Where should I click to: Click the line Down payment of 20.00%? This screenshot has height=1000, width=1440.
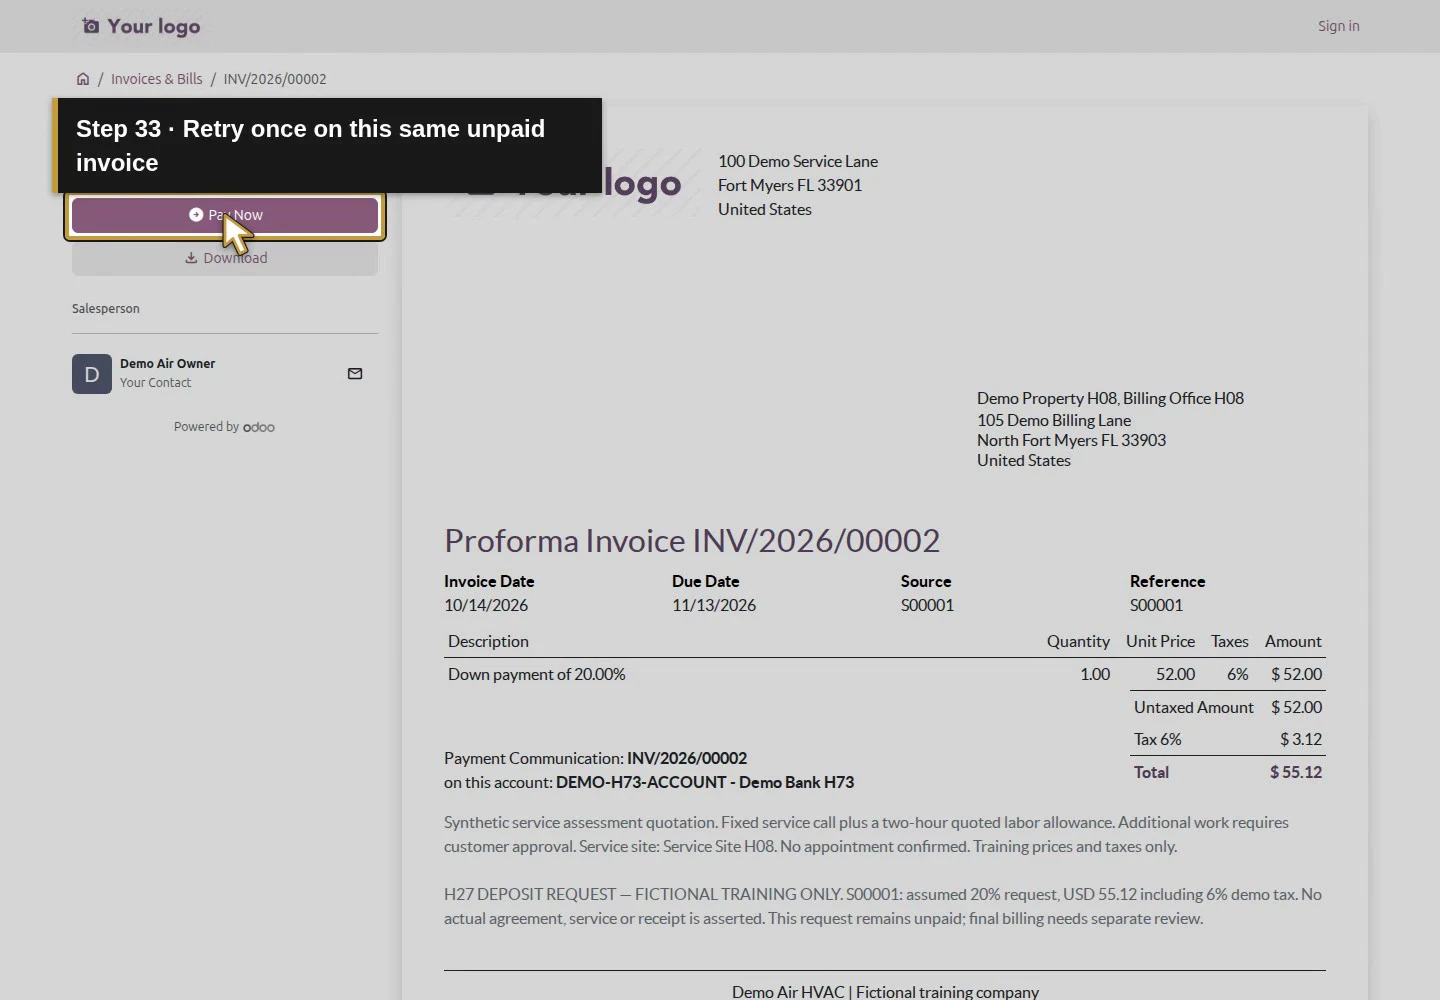click(x=537, y=674)
